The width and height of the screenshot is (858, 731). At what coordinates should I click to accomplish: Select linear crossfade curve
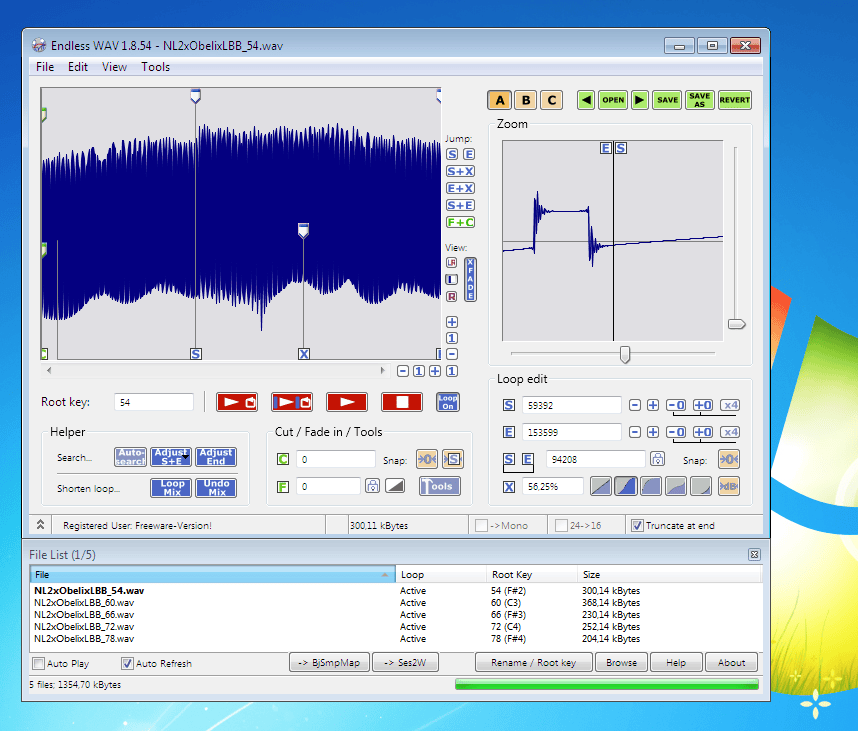[x=601, y=486]
